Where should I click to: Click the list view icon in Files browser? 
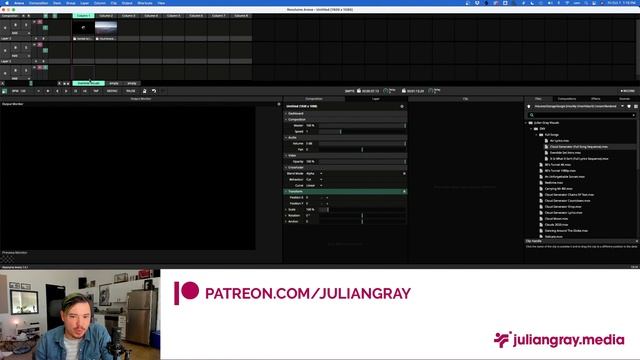pyautogui.click(x=636, y=107)
